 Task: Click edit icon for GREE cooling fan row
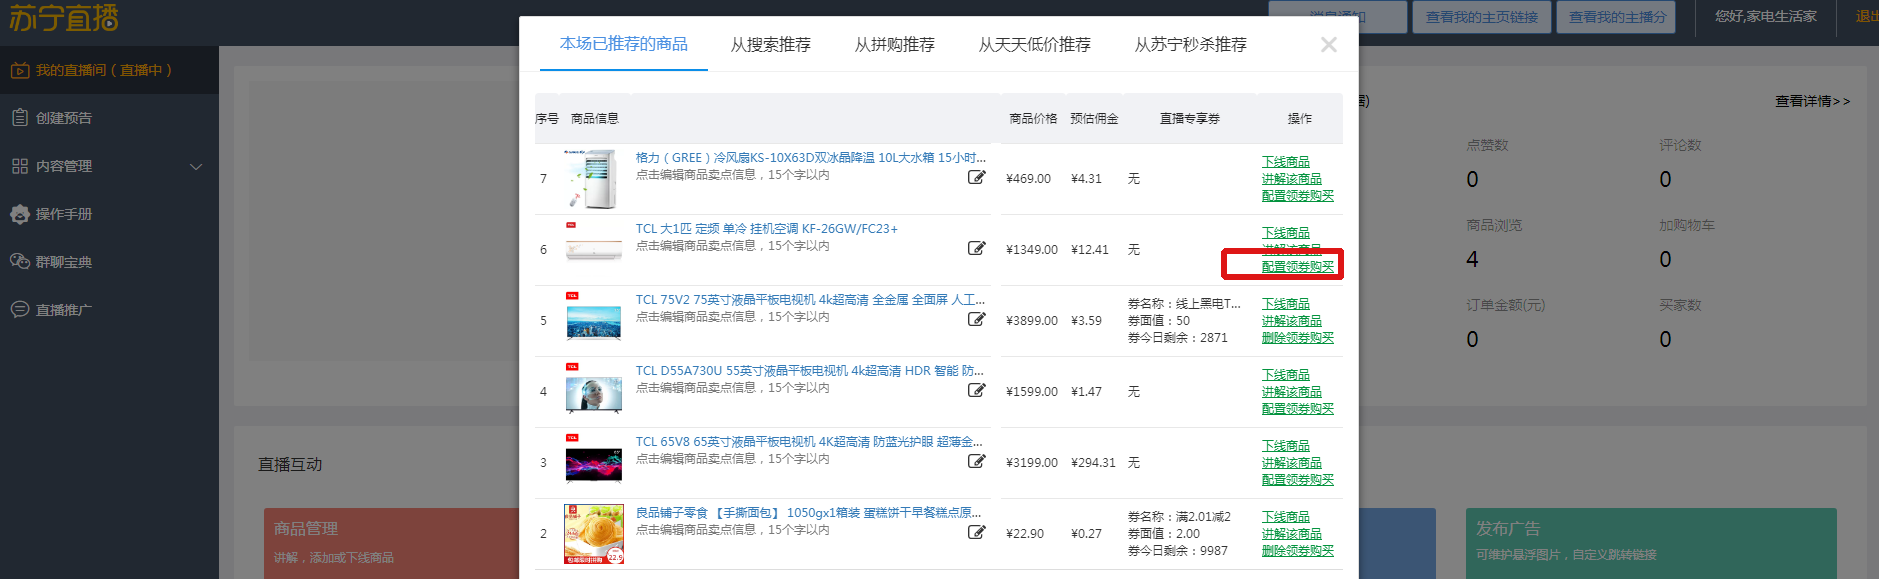click(x=977, y=177)
